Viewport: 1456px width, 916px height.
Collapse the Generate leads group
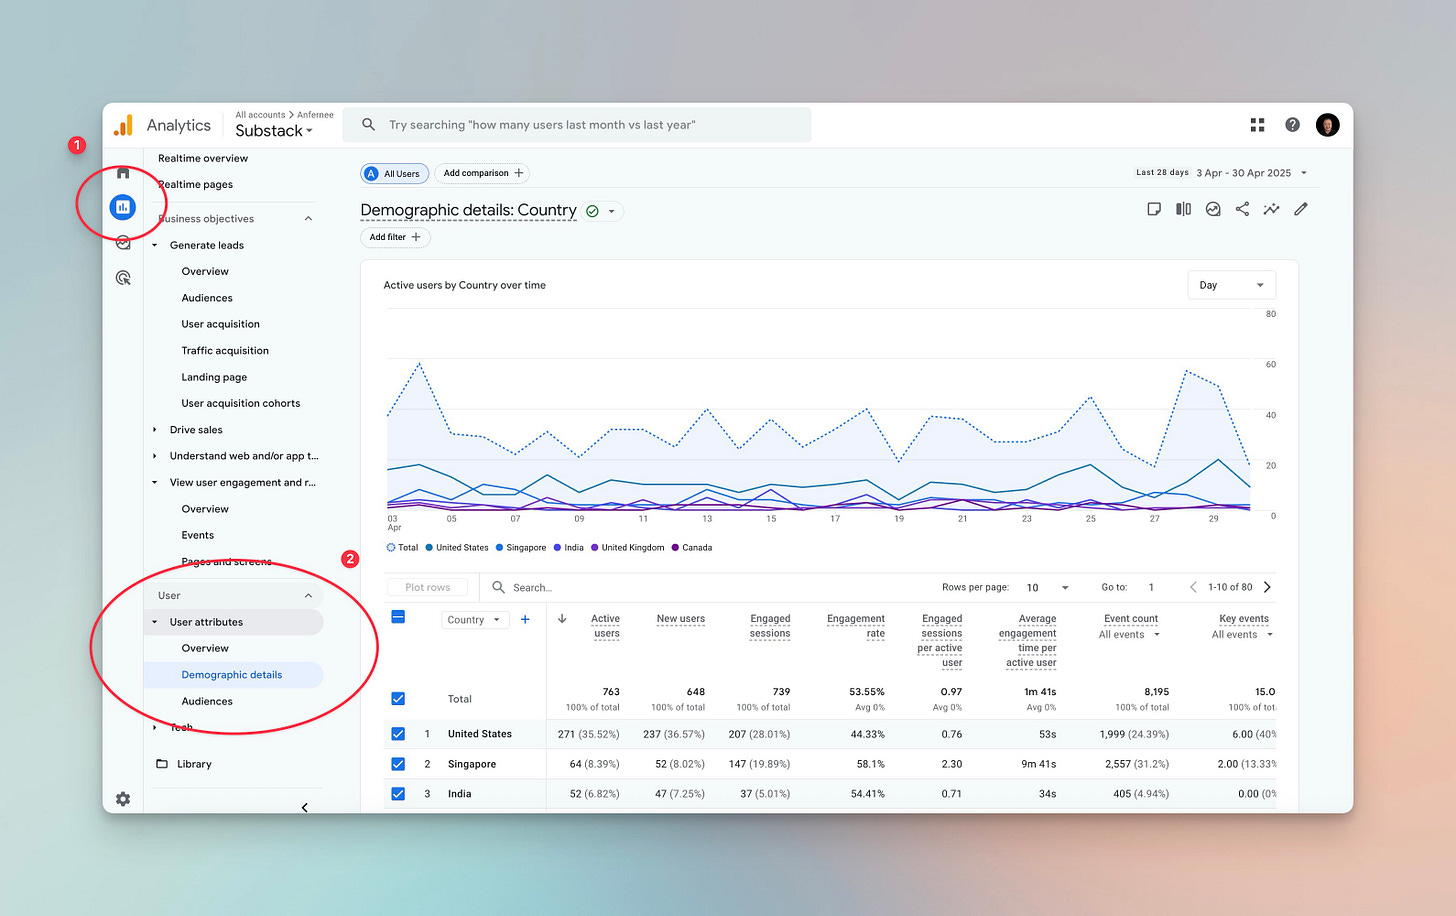pos(154,245)
